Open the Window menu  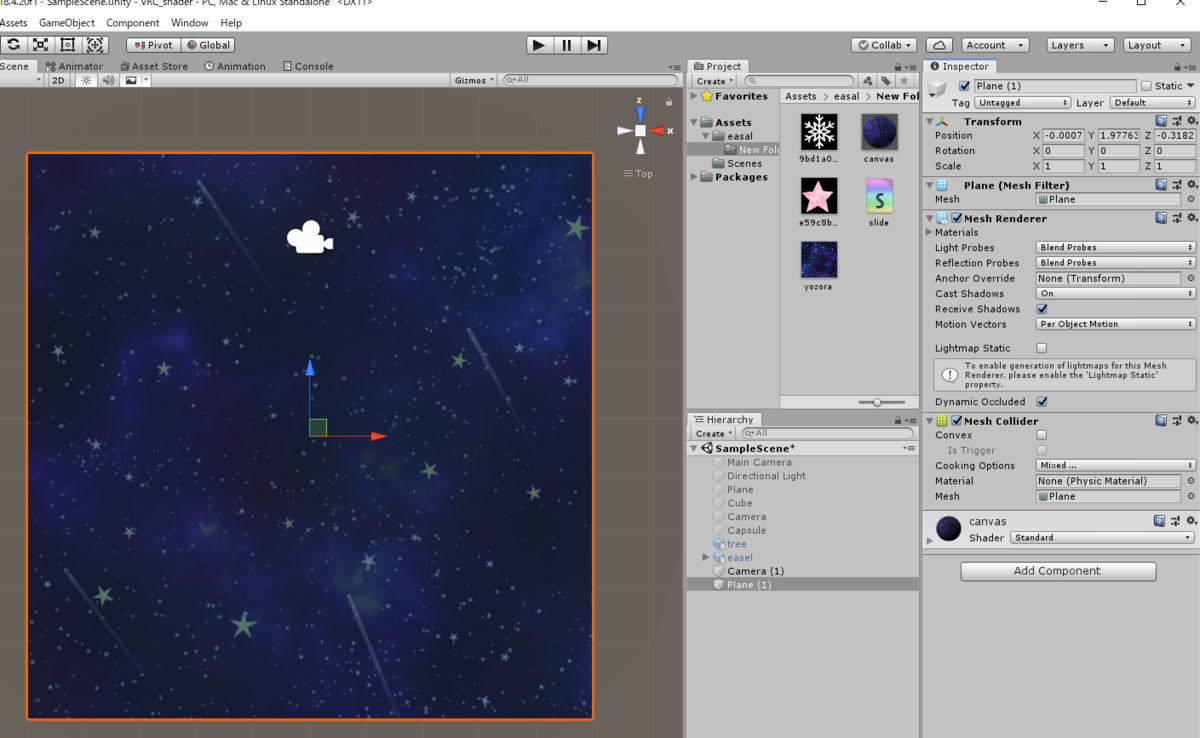pyautogui.click(x=190, y=23)
